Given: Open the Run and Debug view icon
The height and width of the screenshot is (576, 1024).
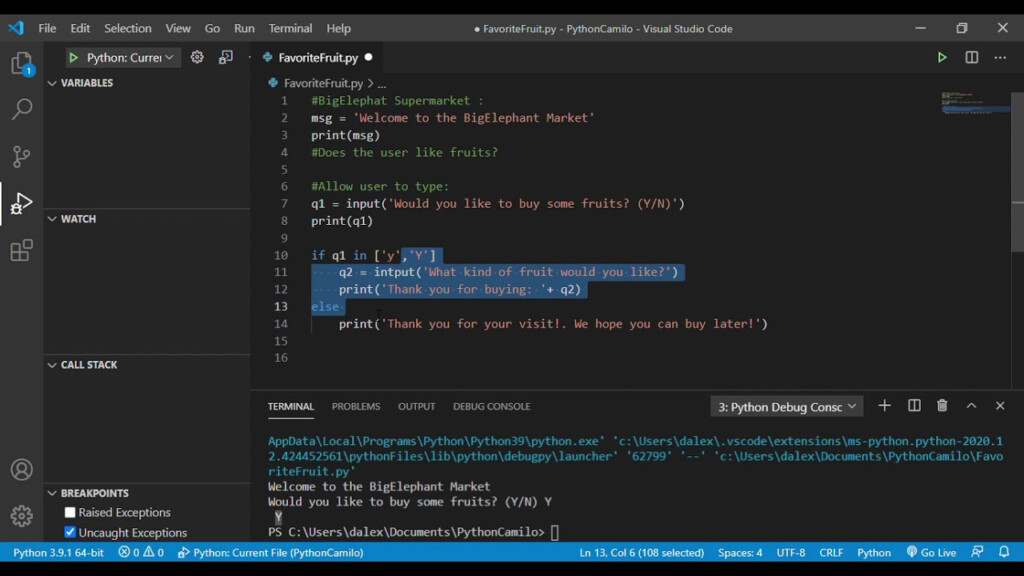Looking at the screenshot, I should coord(22,203).
